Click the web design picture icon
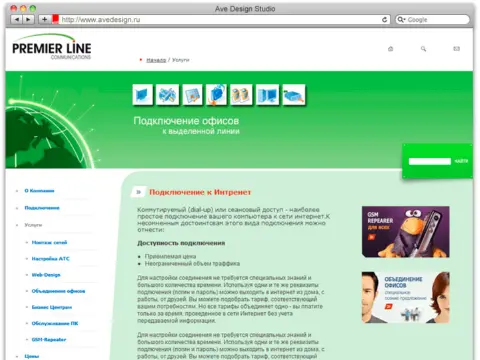This screenshot has height=360, width=480. point(192,95)
